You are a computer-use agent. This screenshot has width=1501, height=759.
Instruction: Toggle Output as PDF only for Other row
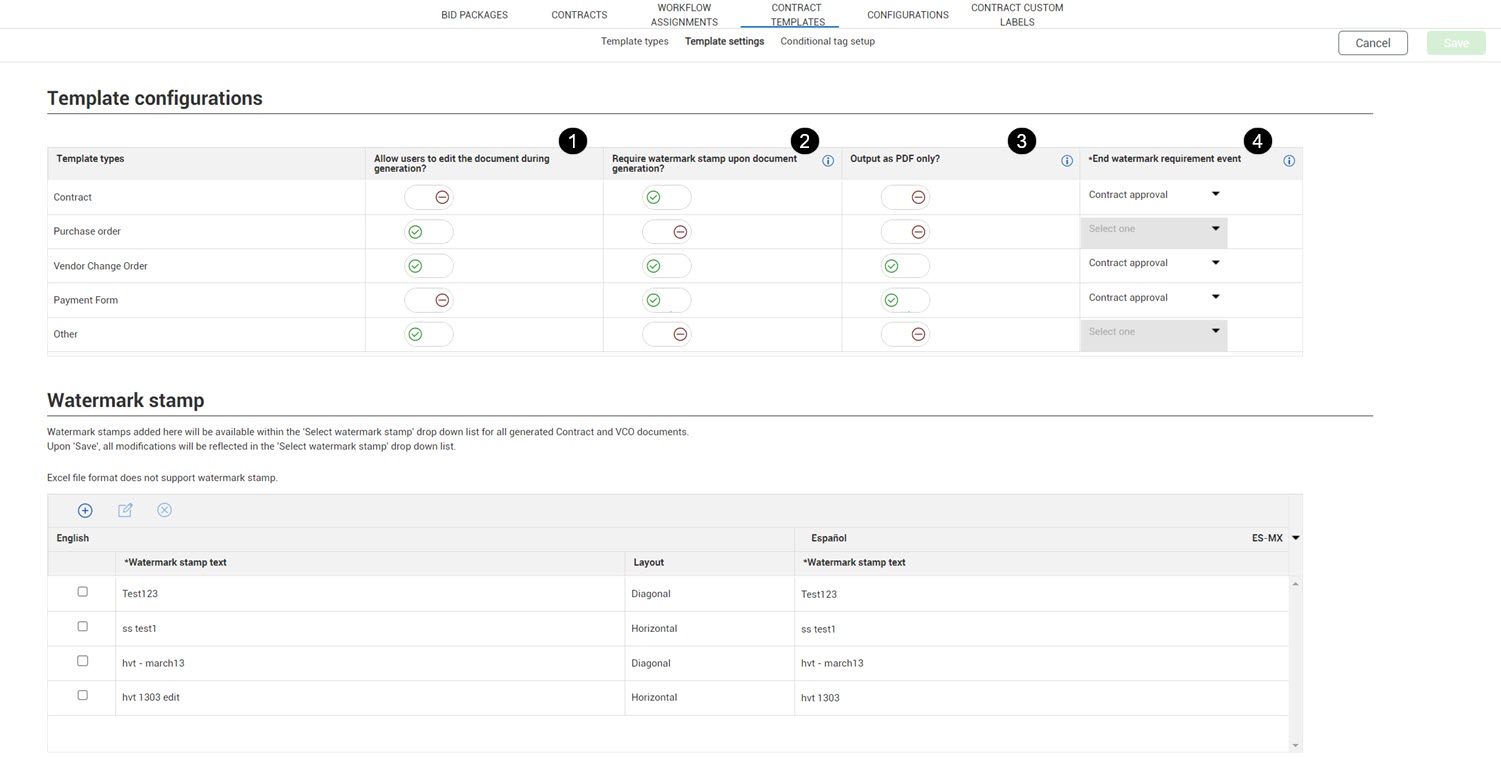click(905, 334)
